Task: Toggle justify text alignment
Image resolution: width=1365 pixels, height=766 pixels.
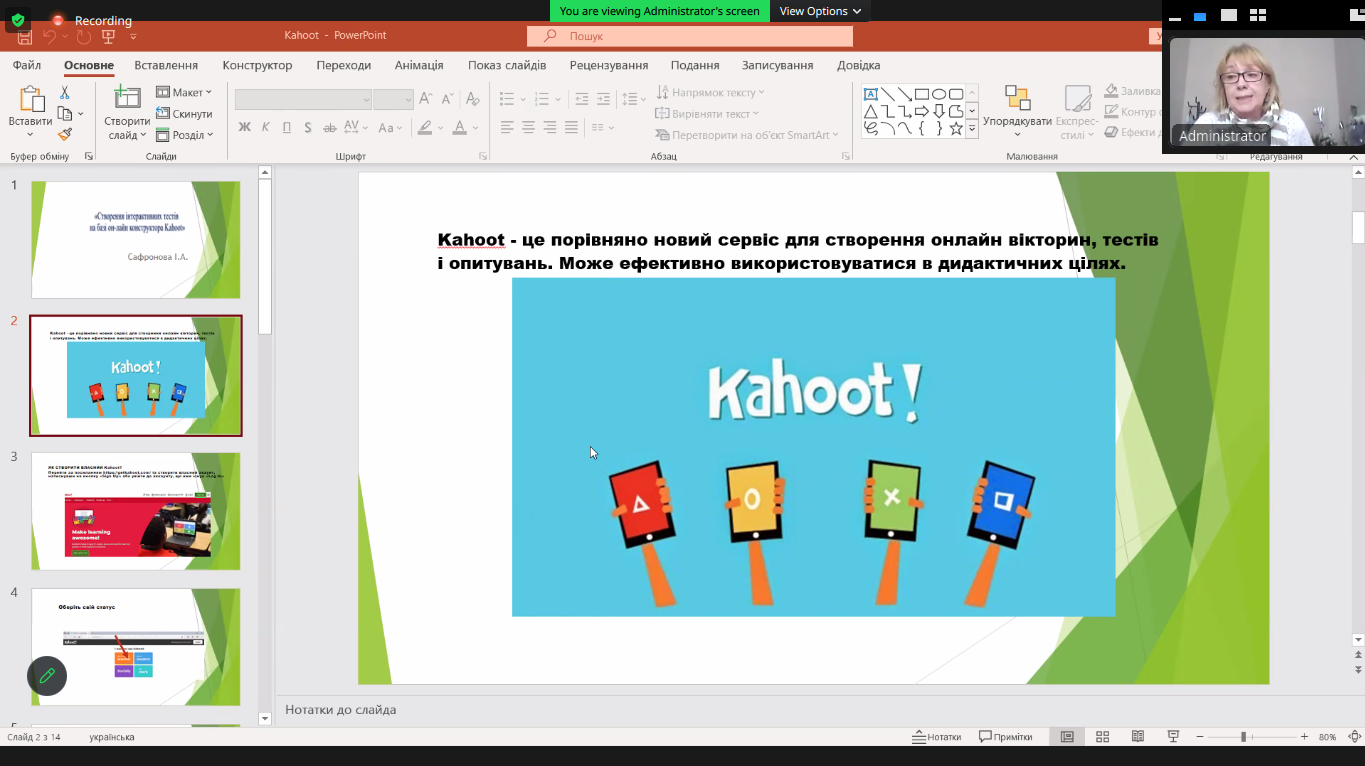Action: click(x=571, y=127)
